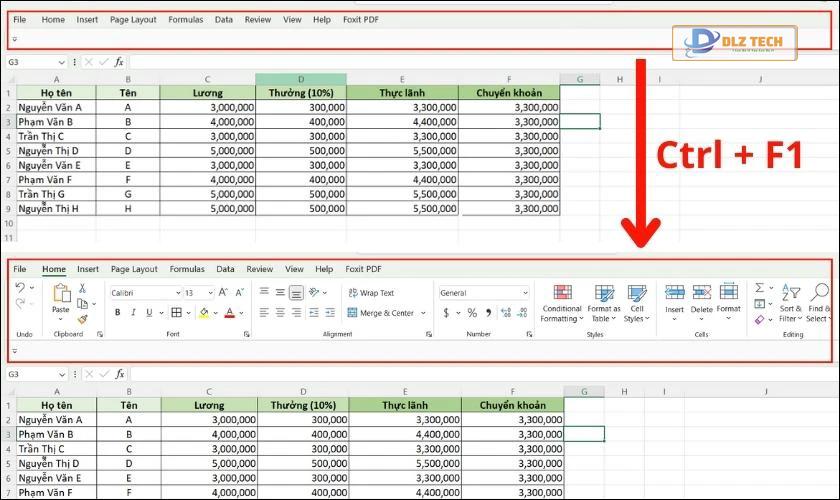The width and height of the screenshot is (840, 500).
Task: Insert Function fx icon in expanded-ribbon window
Action: [x=119, y=374]
